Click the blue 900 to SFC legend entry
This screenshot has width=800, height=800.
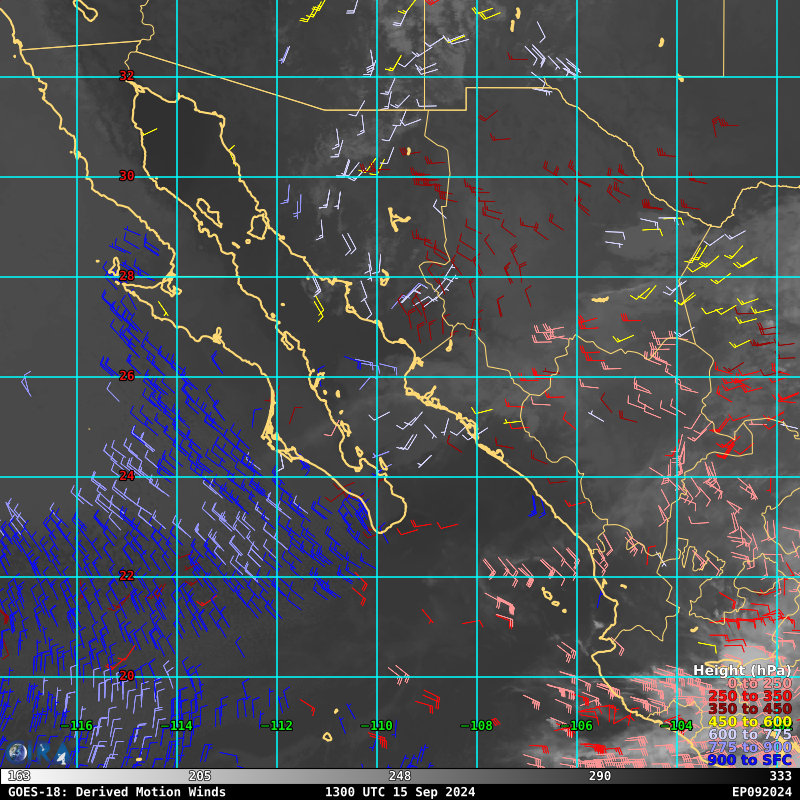[749, 760]
